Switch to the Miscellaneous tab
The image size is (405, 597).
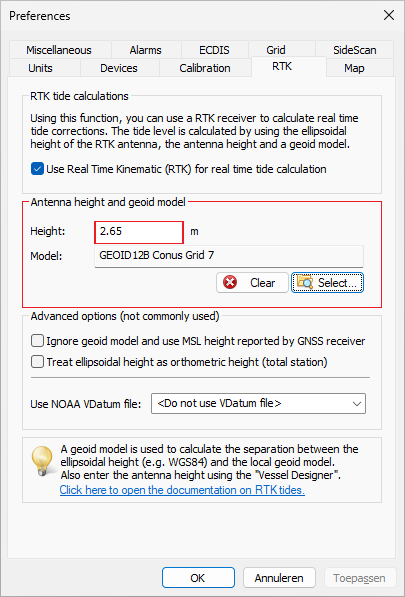click(x=59, y=50)
